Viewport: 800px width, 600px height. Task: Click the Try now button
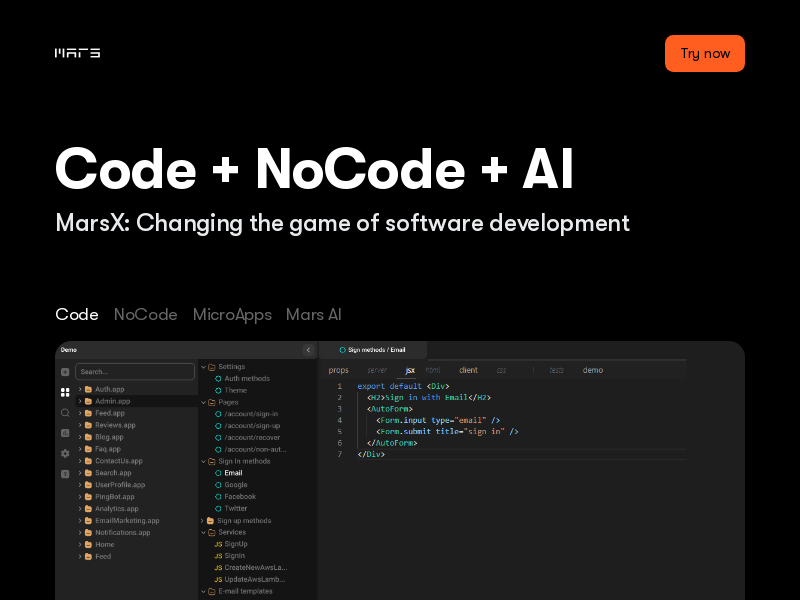point(705,54)
